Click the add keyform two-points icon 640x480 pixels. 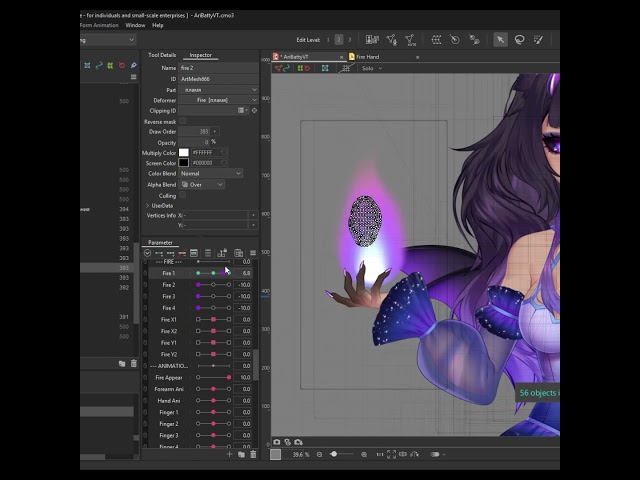click(159, 253)
